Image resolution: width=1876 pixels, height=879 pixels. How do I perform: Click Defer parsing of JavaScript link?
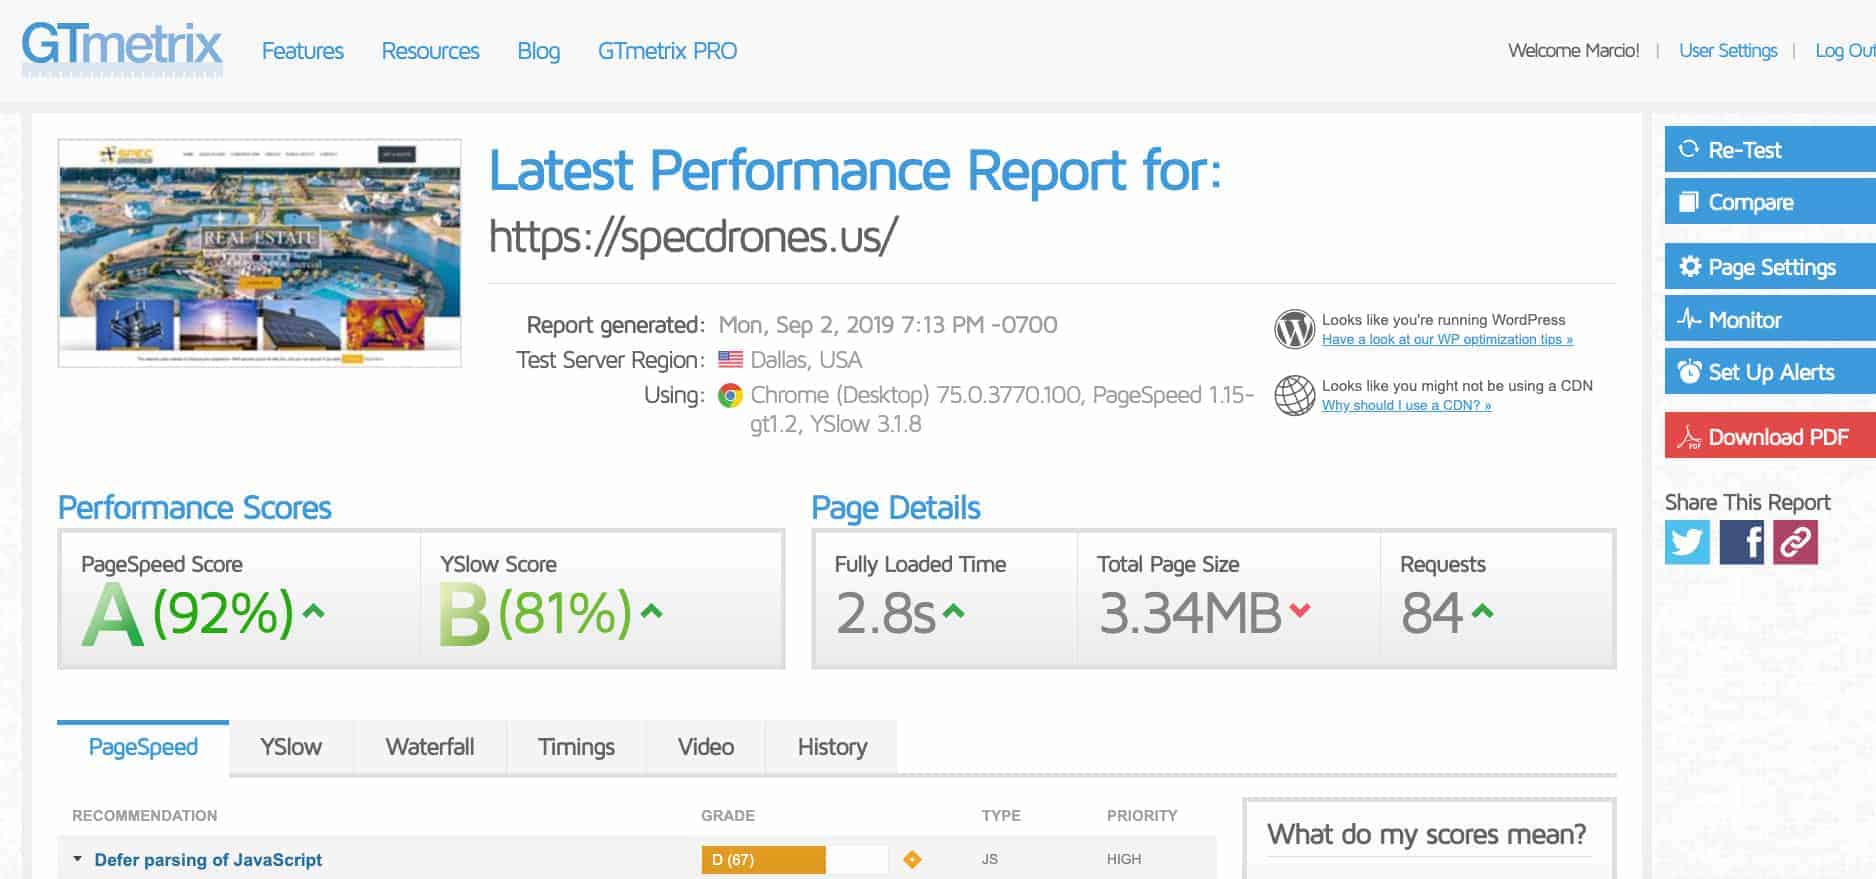coord(208,859)
